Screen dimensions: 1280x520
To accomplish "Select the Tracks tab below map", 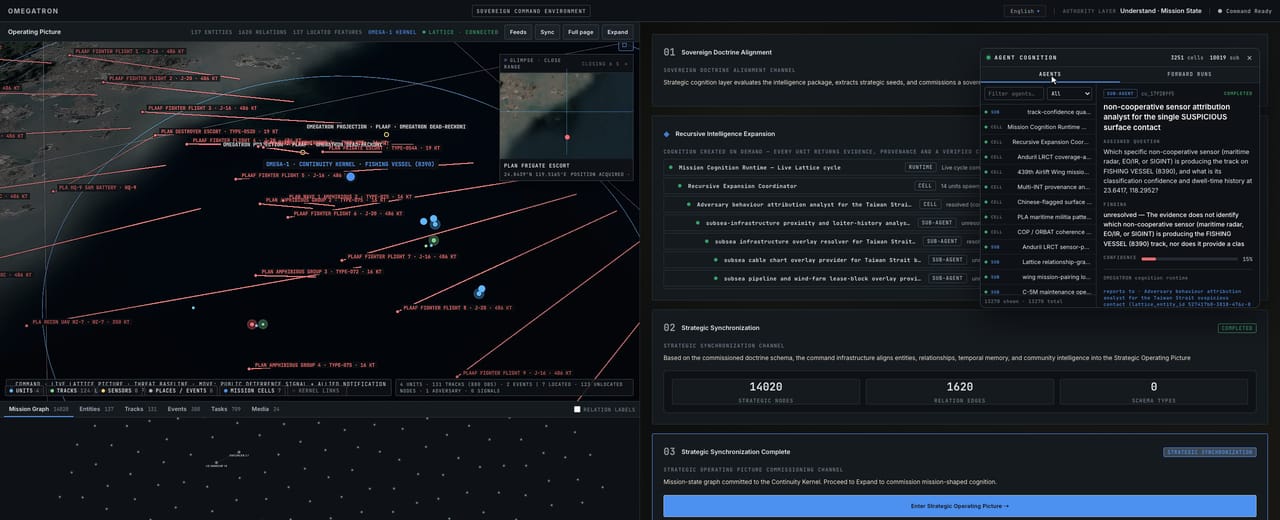I will pos(141,409).
